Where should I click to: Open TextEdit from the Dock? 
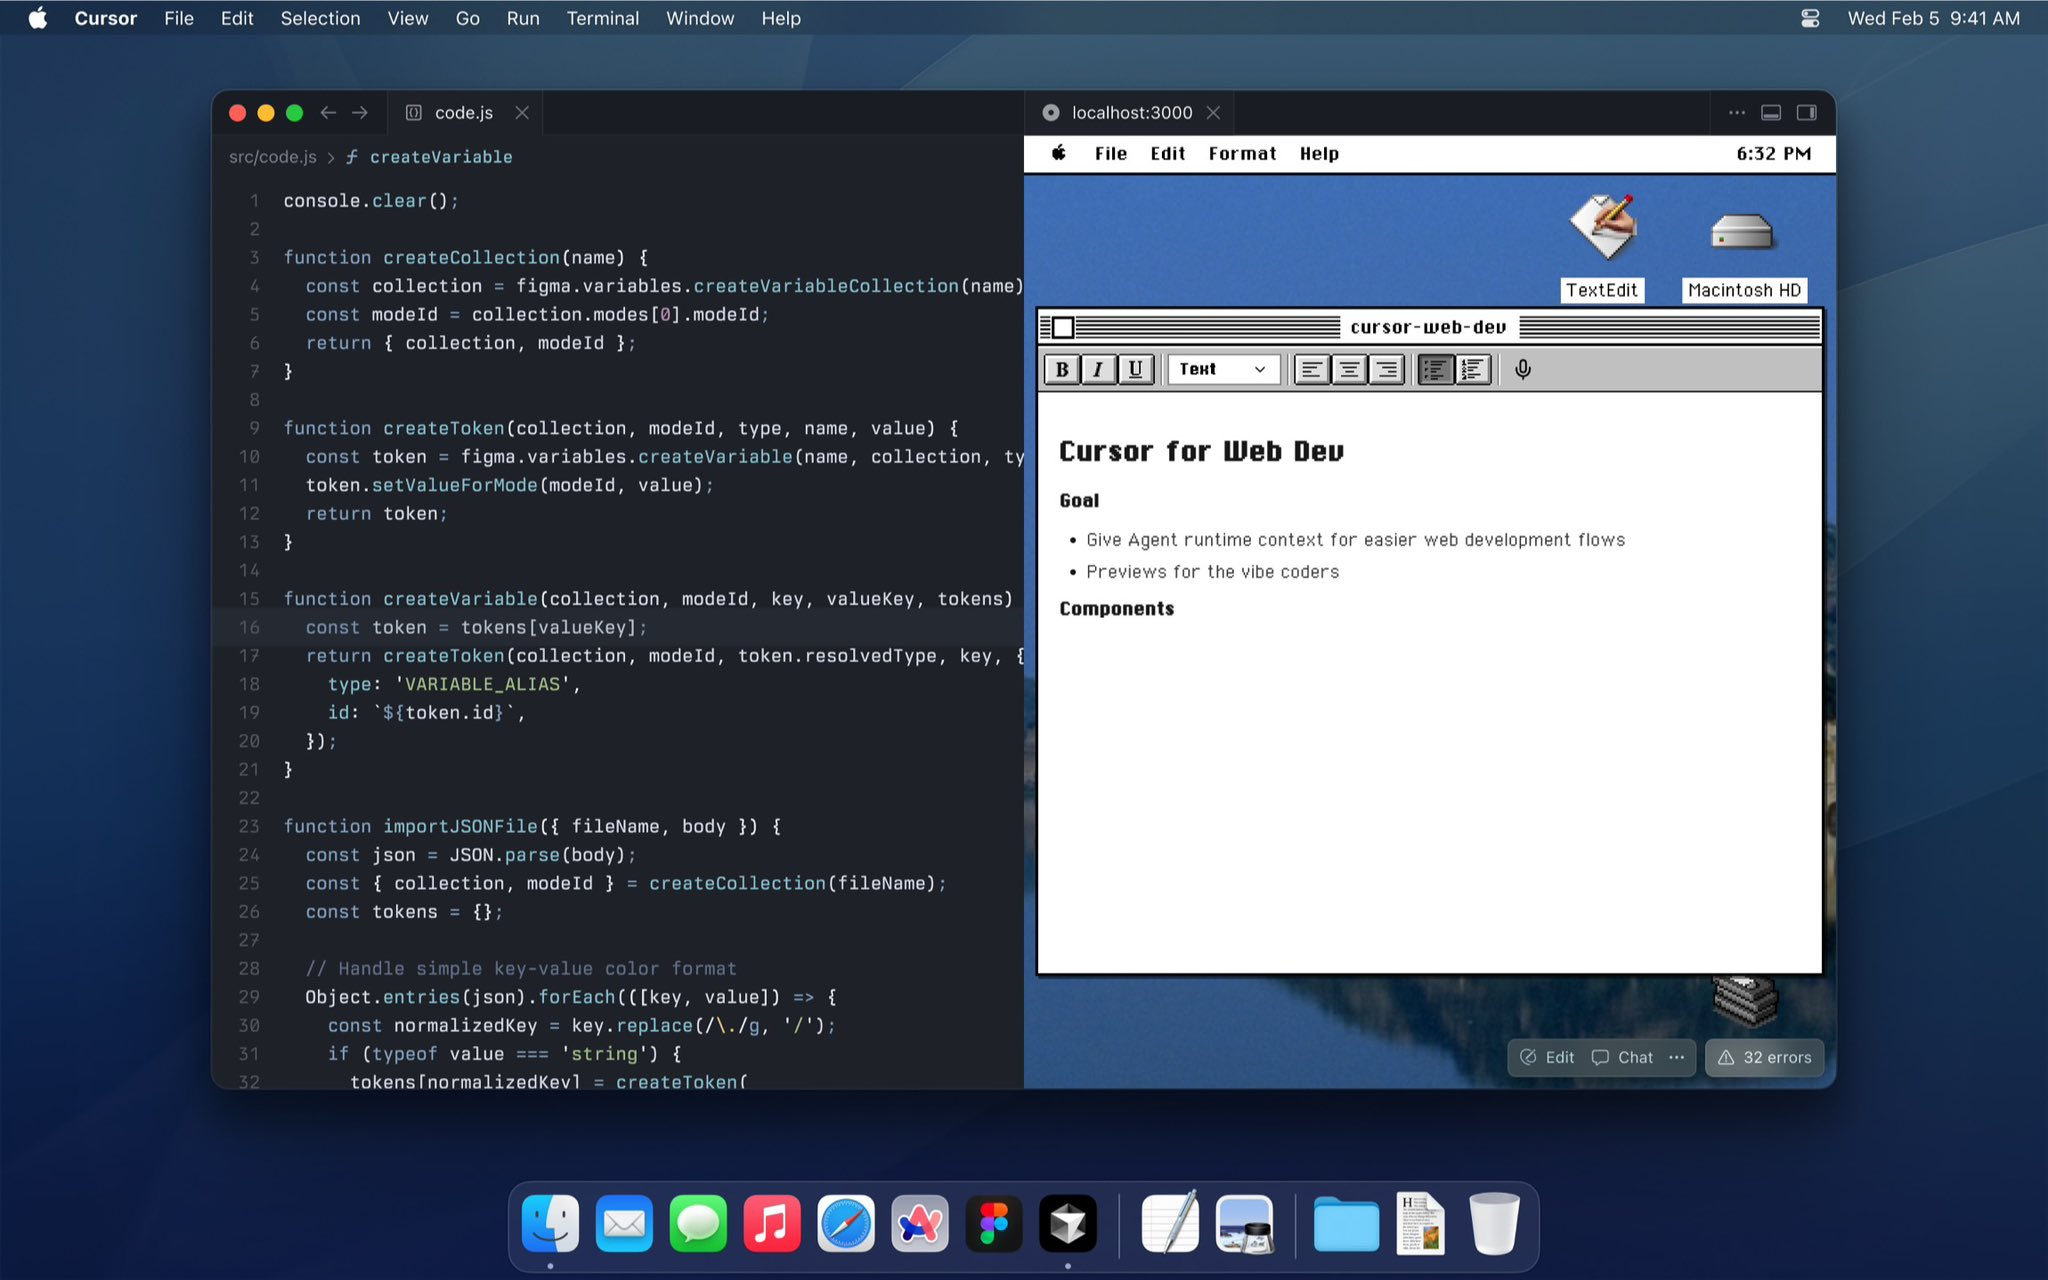(1170, 1223)
